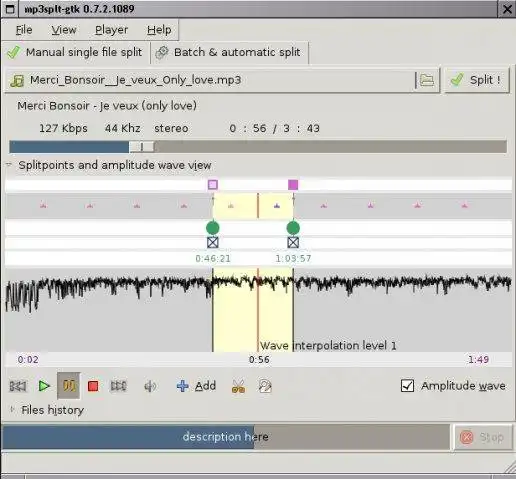Switch to Batch & automatic split tab
516x479 pixels.
tap(229, 52)
